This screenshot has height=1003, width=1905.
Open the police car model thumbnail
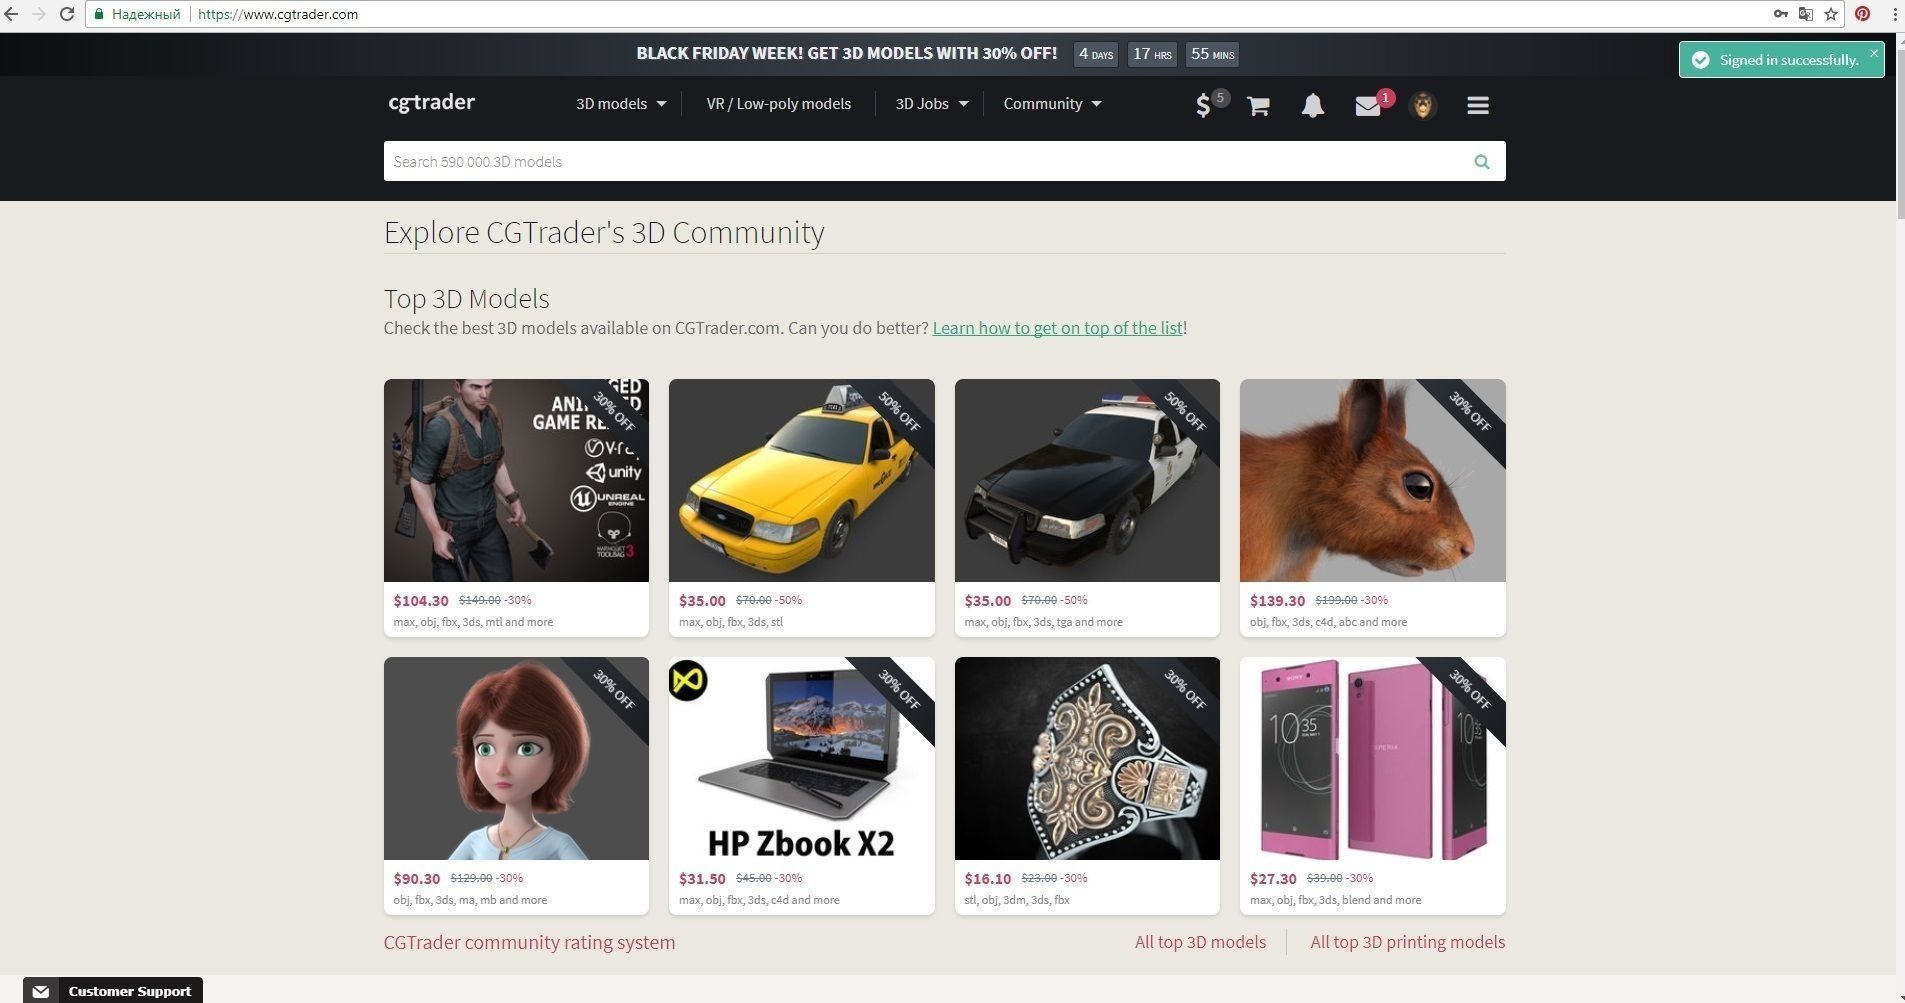tap(1087, 480)
